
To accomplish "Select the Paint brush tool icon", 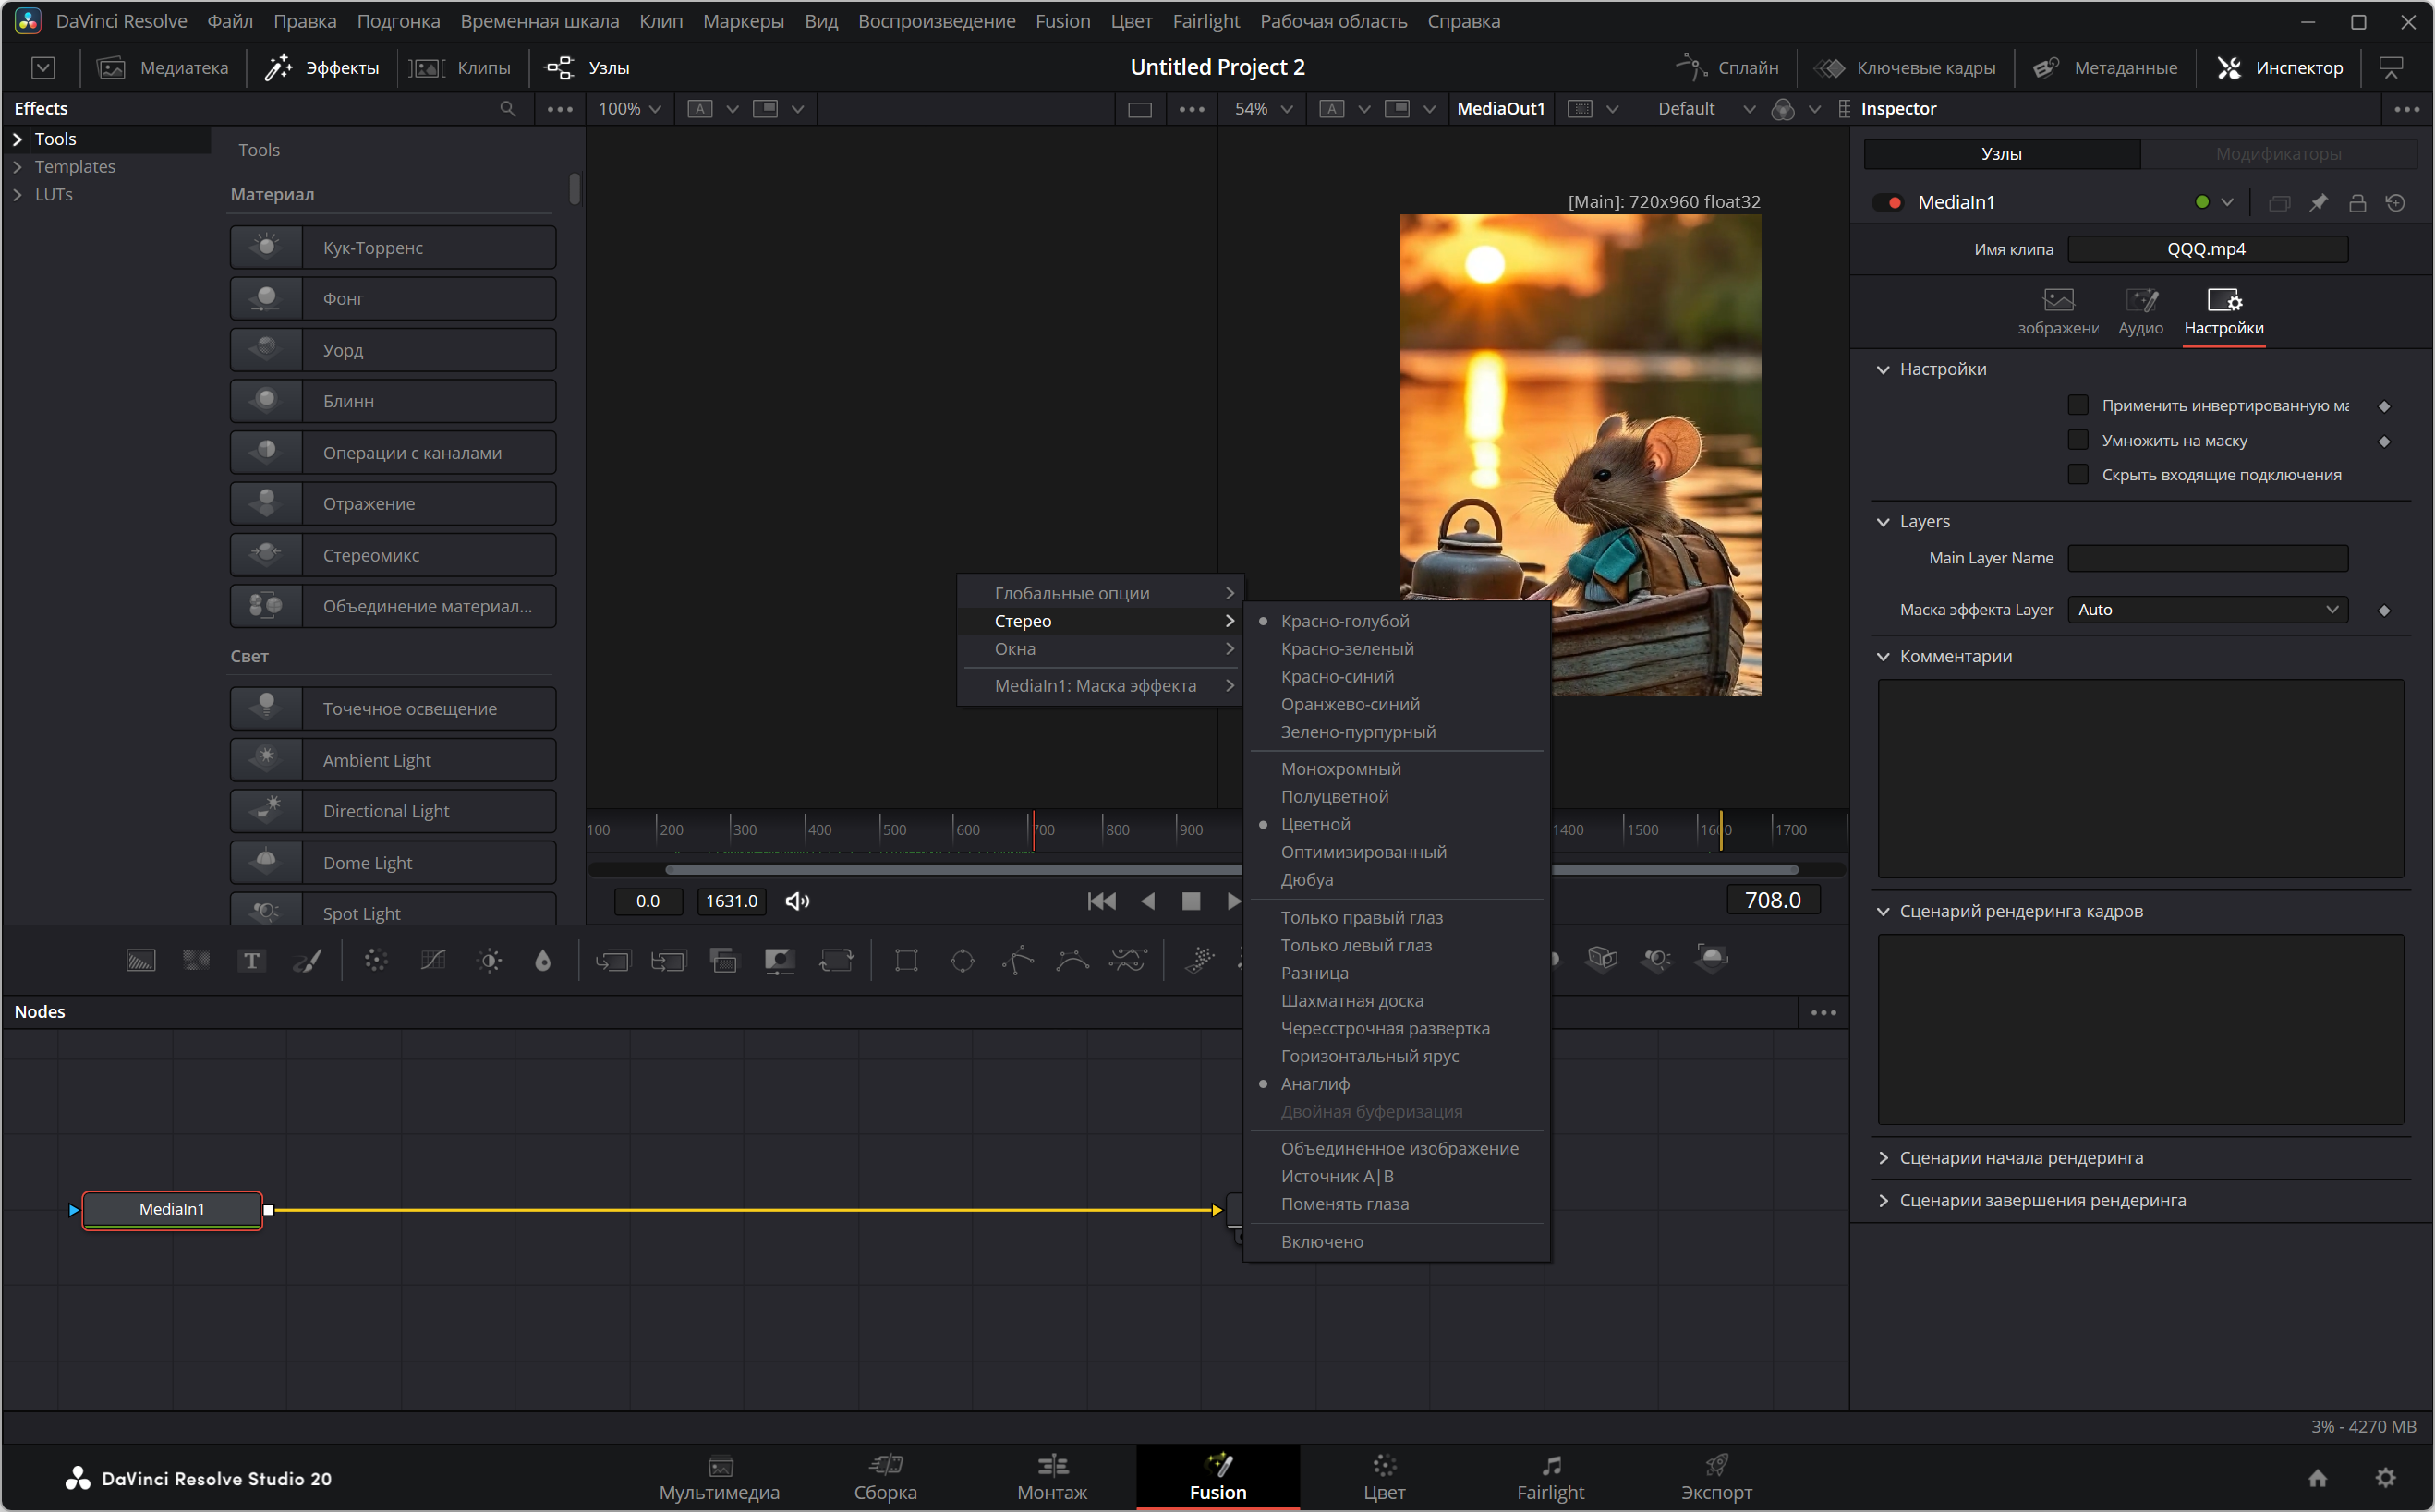I will 307,960.
